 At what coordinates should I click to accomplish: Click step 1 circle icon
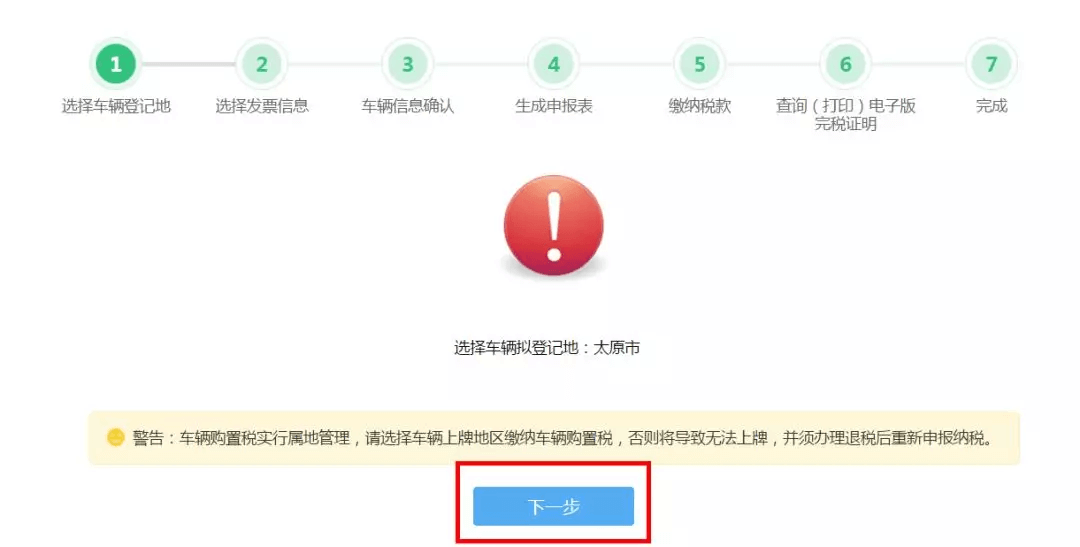click(x=116, y=64)
